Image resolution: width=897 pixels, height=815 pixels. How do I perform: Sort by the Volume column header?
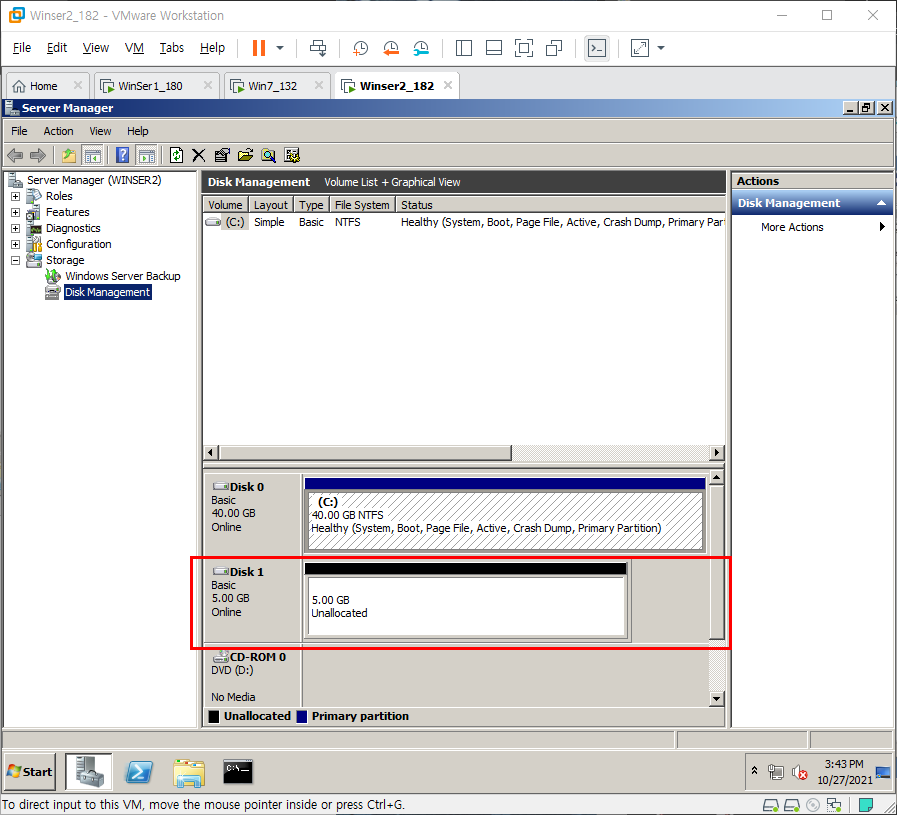point(225,205)
